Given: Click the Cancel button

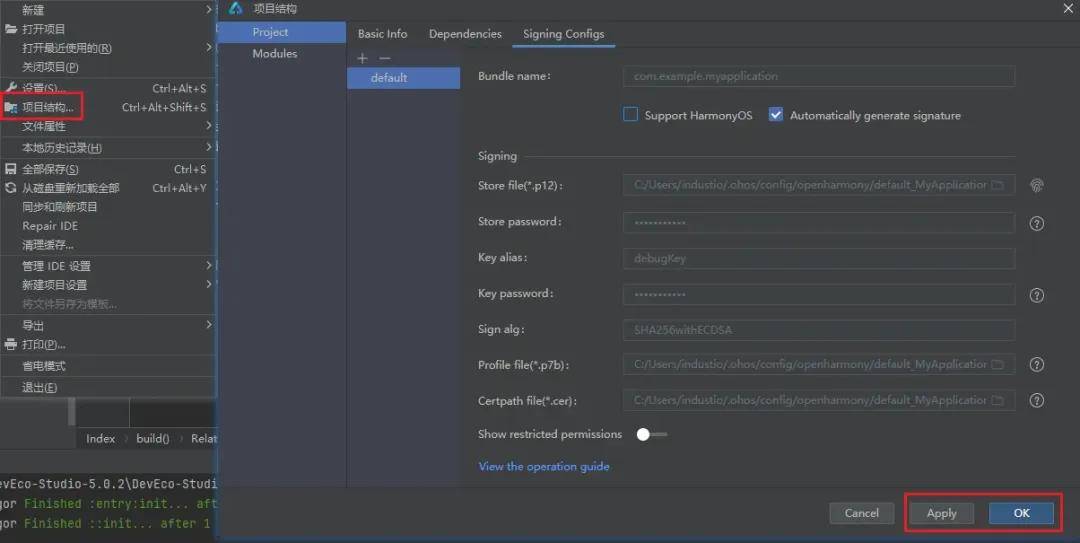Looking at the screenshot, I should (x=862, y=513).
